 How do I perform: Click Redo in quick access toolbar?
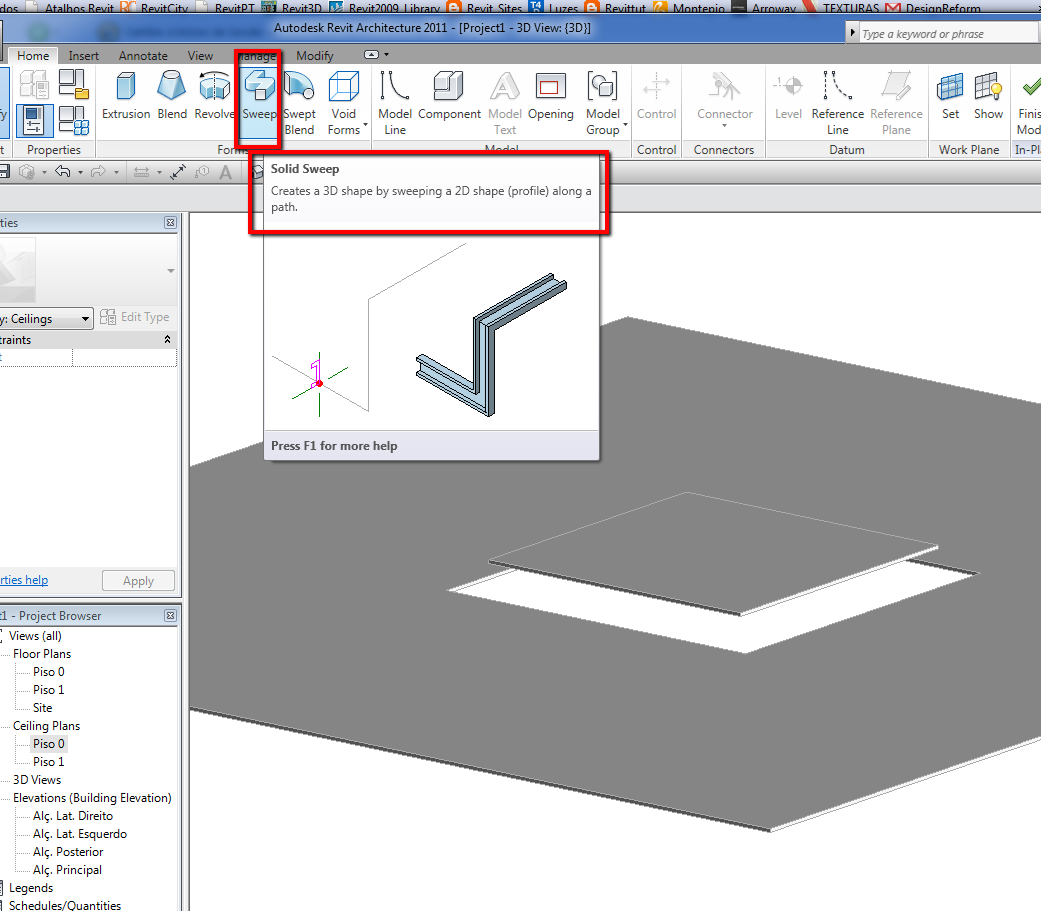point(98,172)
